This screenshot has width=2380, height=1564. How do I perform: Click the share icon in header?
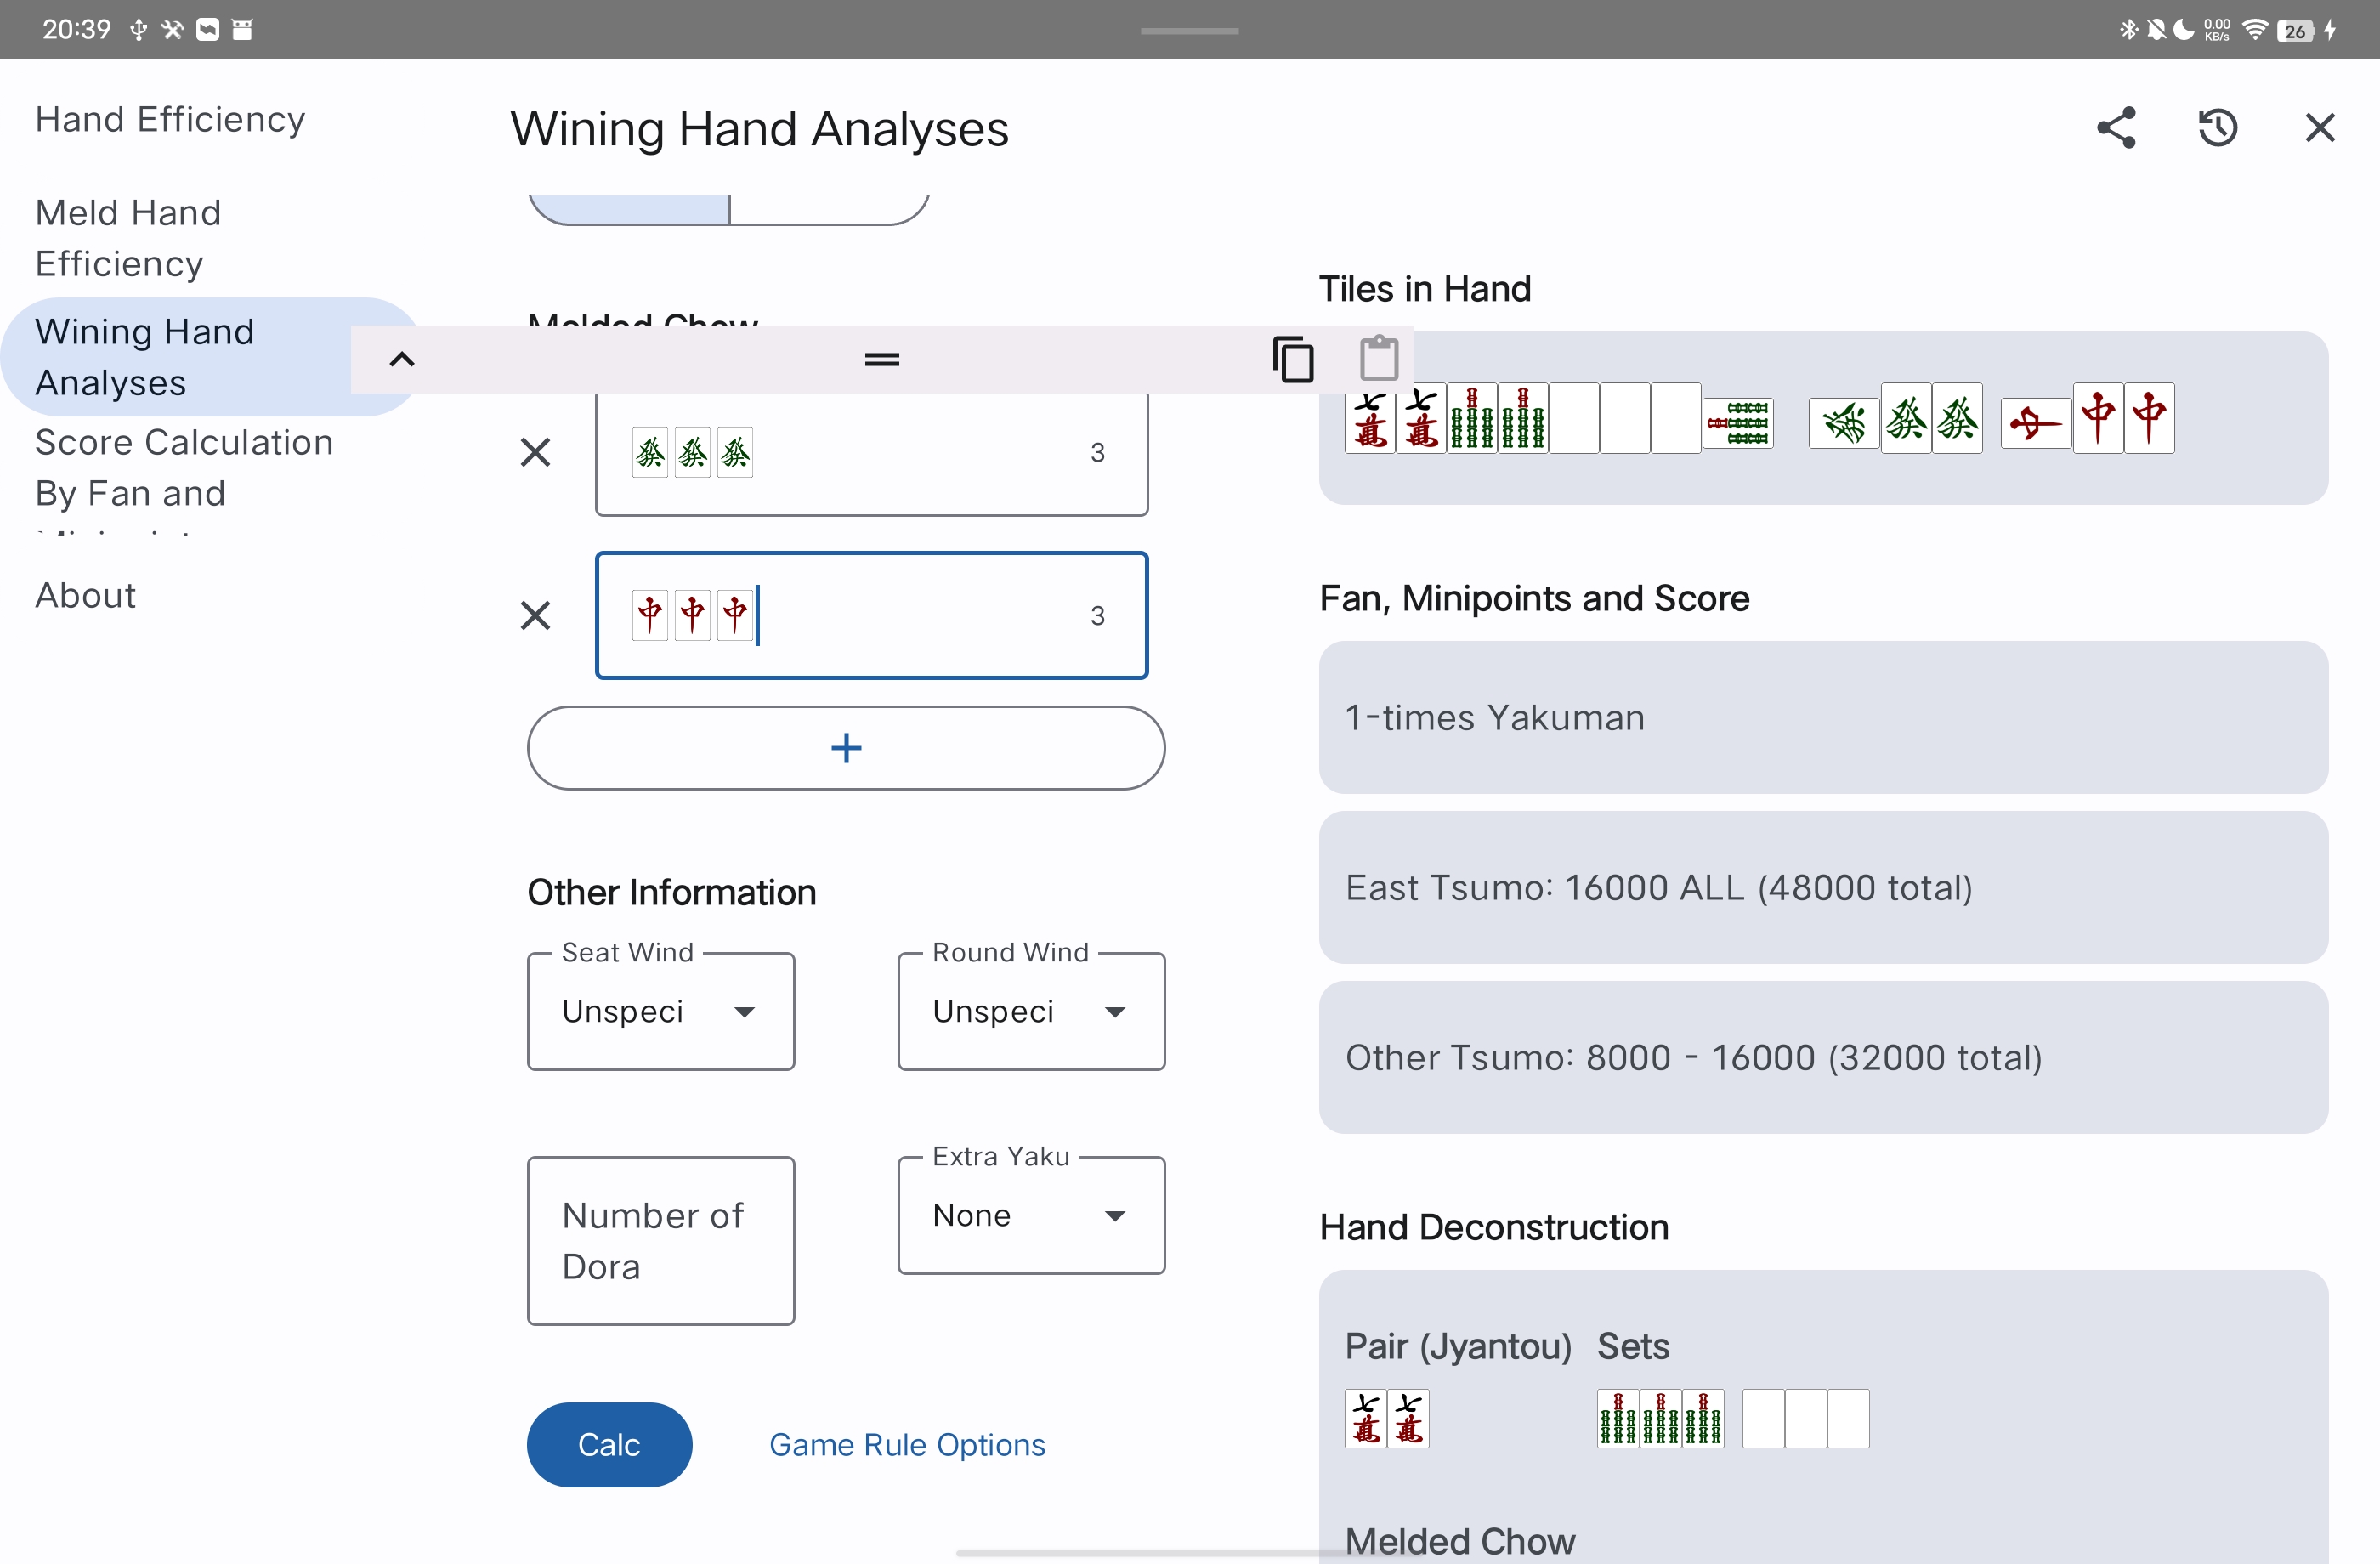[x=2116, y=128]
